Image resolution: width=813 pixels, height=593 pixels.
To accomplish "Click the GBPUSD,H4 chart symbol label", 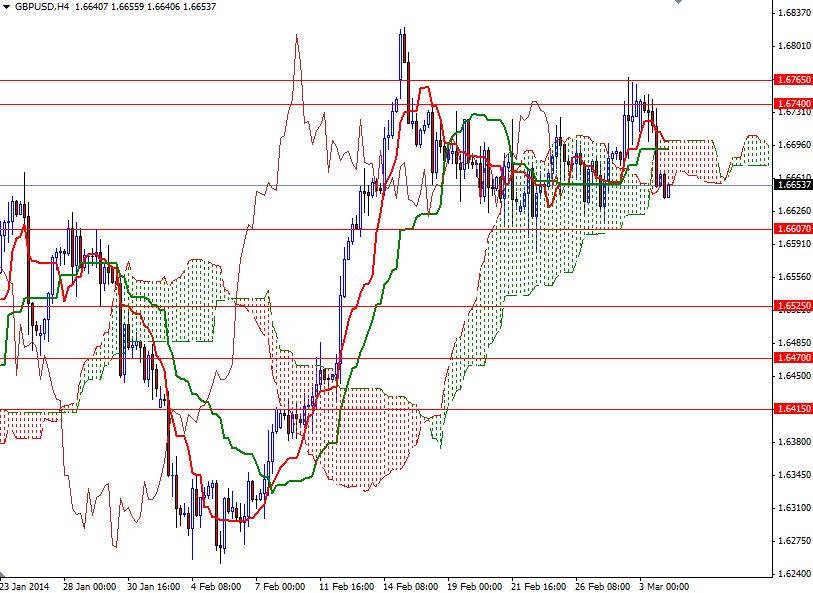I will (42, 9).
